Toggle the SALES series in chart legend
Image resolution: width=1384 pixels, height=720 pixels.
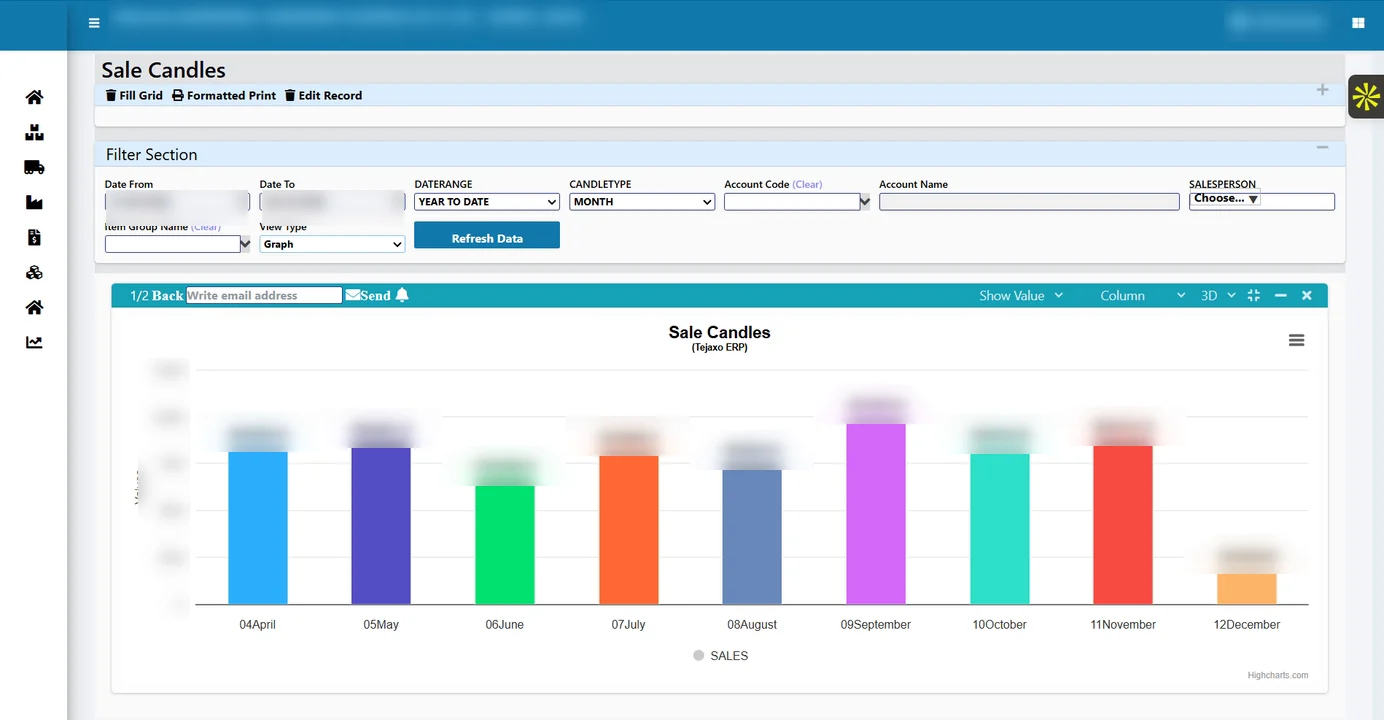(720, 656)
